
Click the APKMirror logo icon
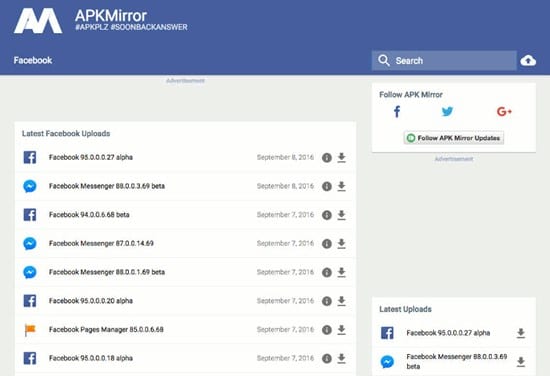[38, 21]
